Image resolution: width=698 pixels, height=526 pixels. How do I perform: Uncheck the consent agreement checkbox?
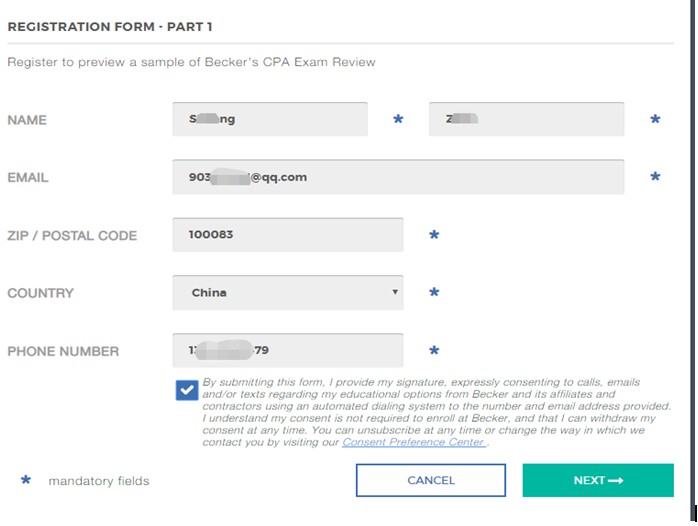point(186,390)
